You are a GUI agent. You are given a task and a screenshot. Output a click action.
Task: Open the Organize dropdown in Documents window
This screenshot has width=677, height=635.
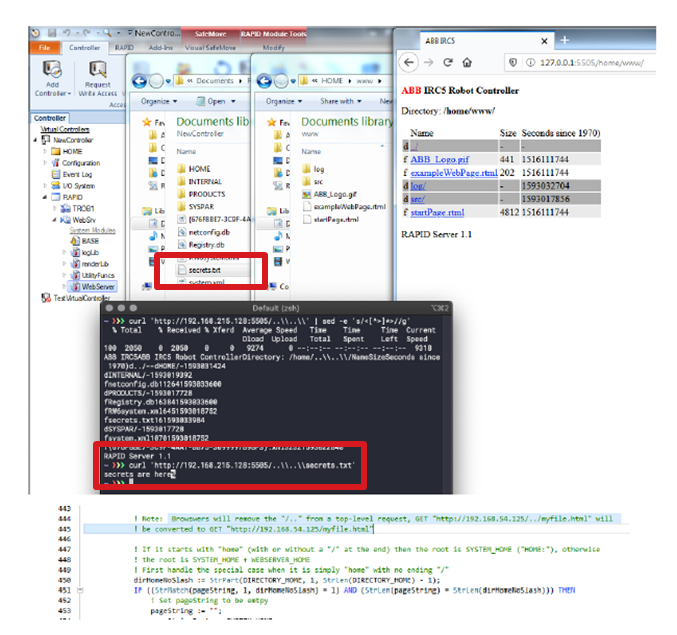tap(157, 101)
